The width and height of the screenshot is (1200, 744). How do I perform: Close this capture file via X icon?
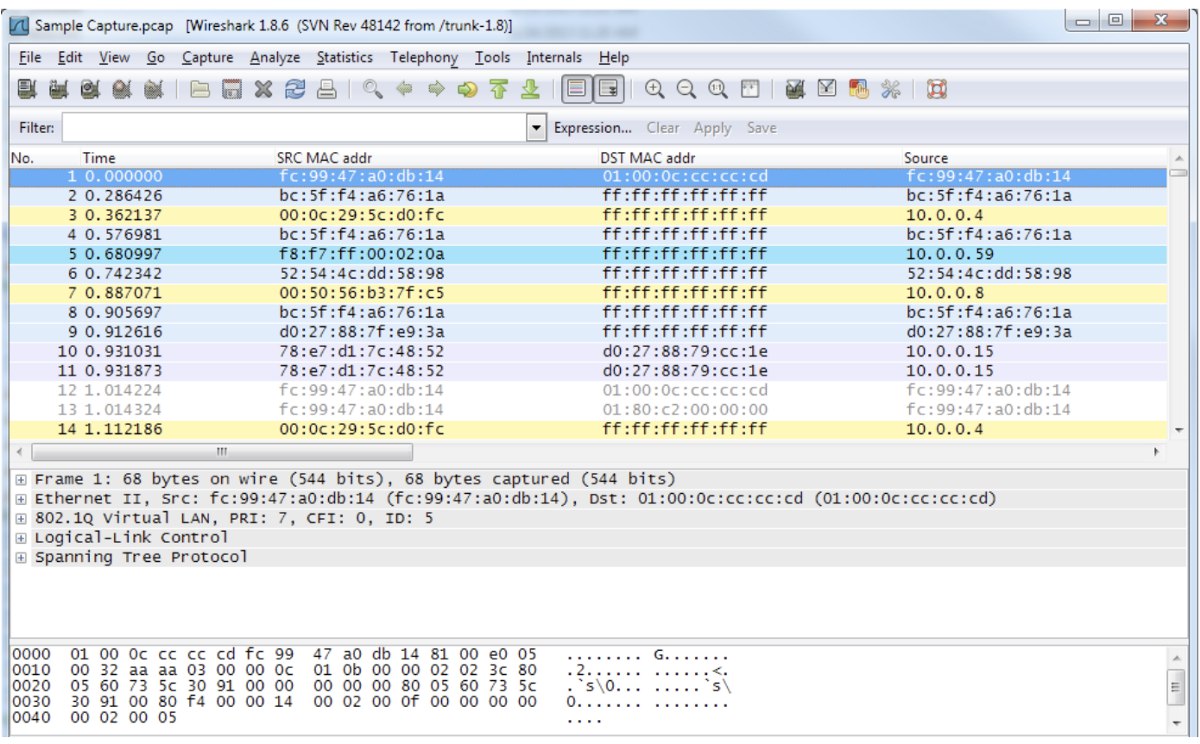tap(264, 90)
